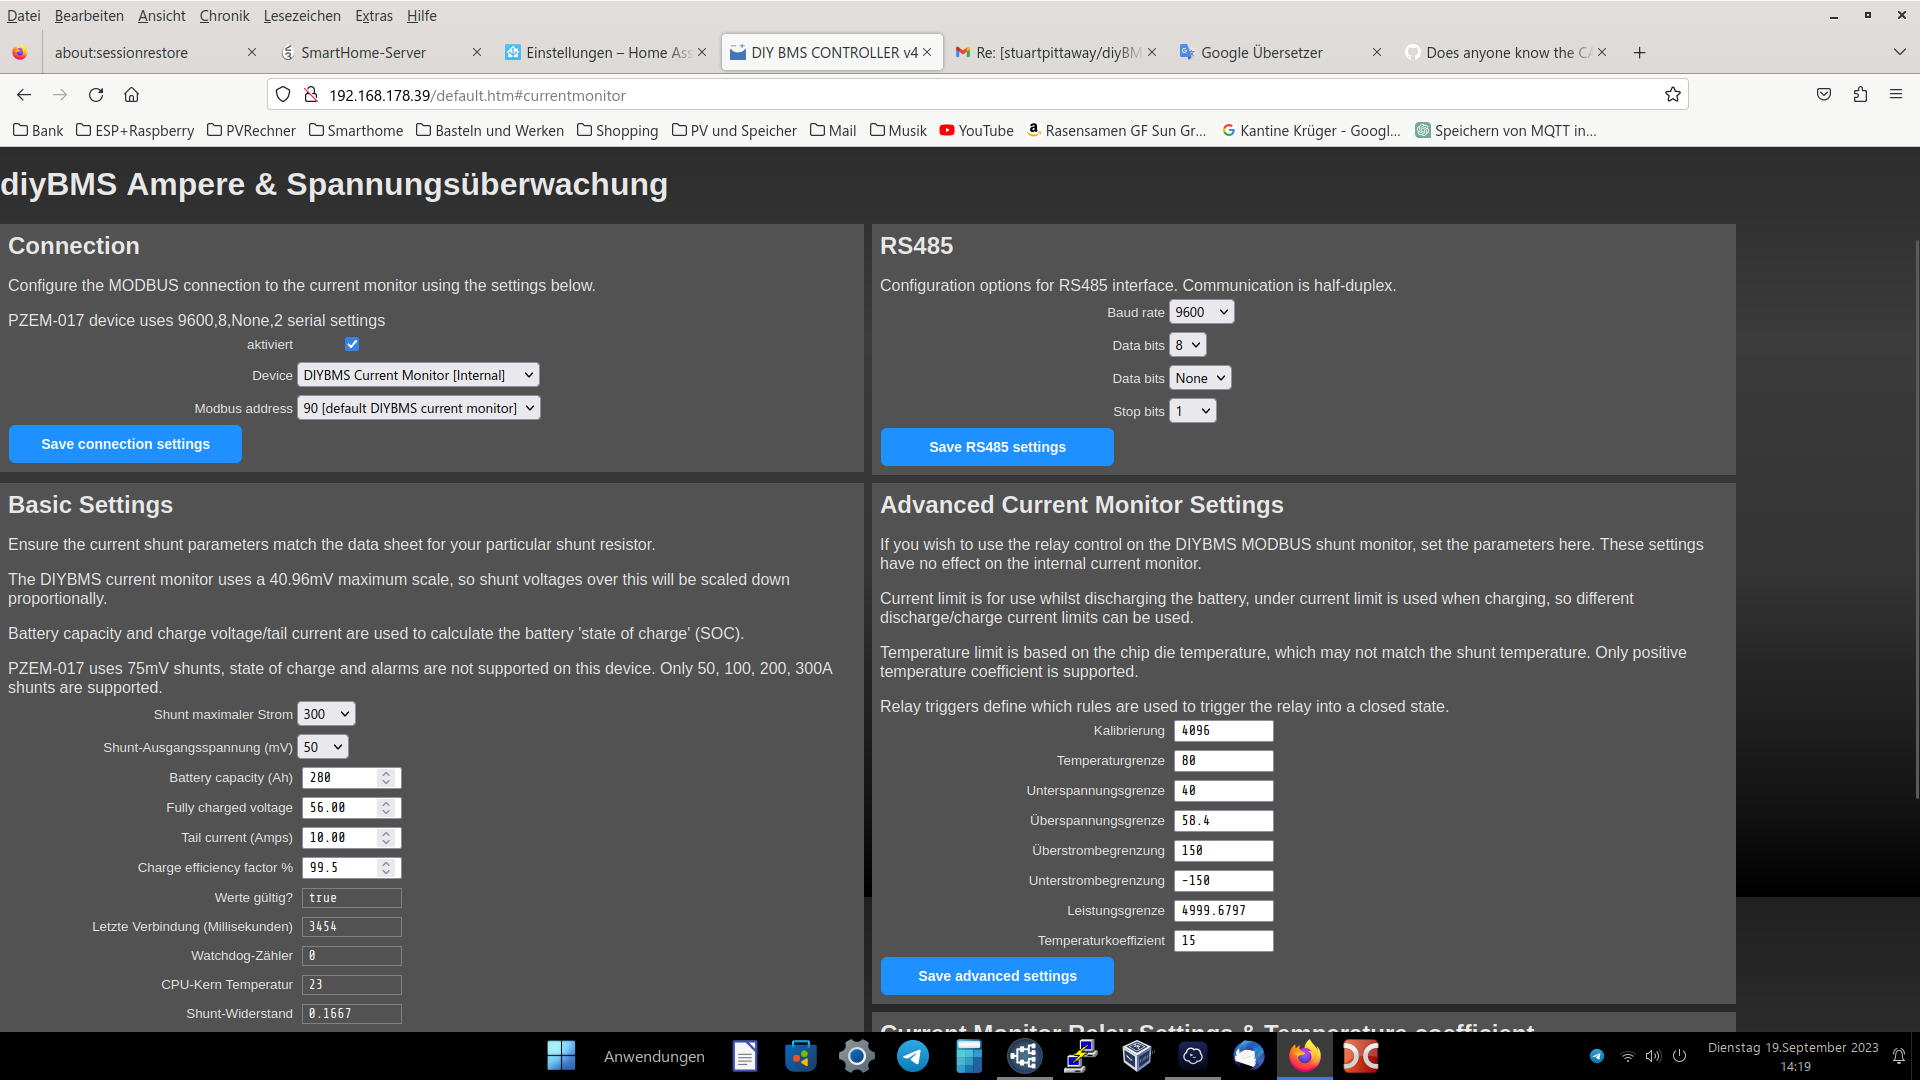Open the notification bell in system tray
The height and width of the screenshot is (1080, 1920).
pos(1898,1054)
